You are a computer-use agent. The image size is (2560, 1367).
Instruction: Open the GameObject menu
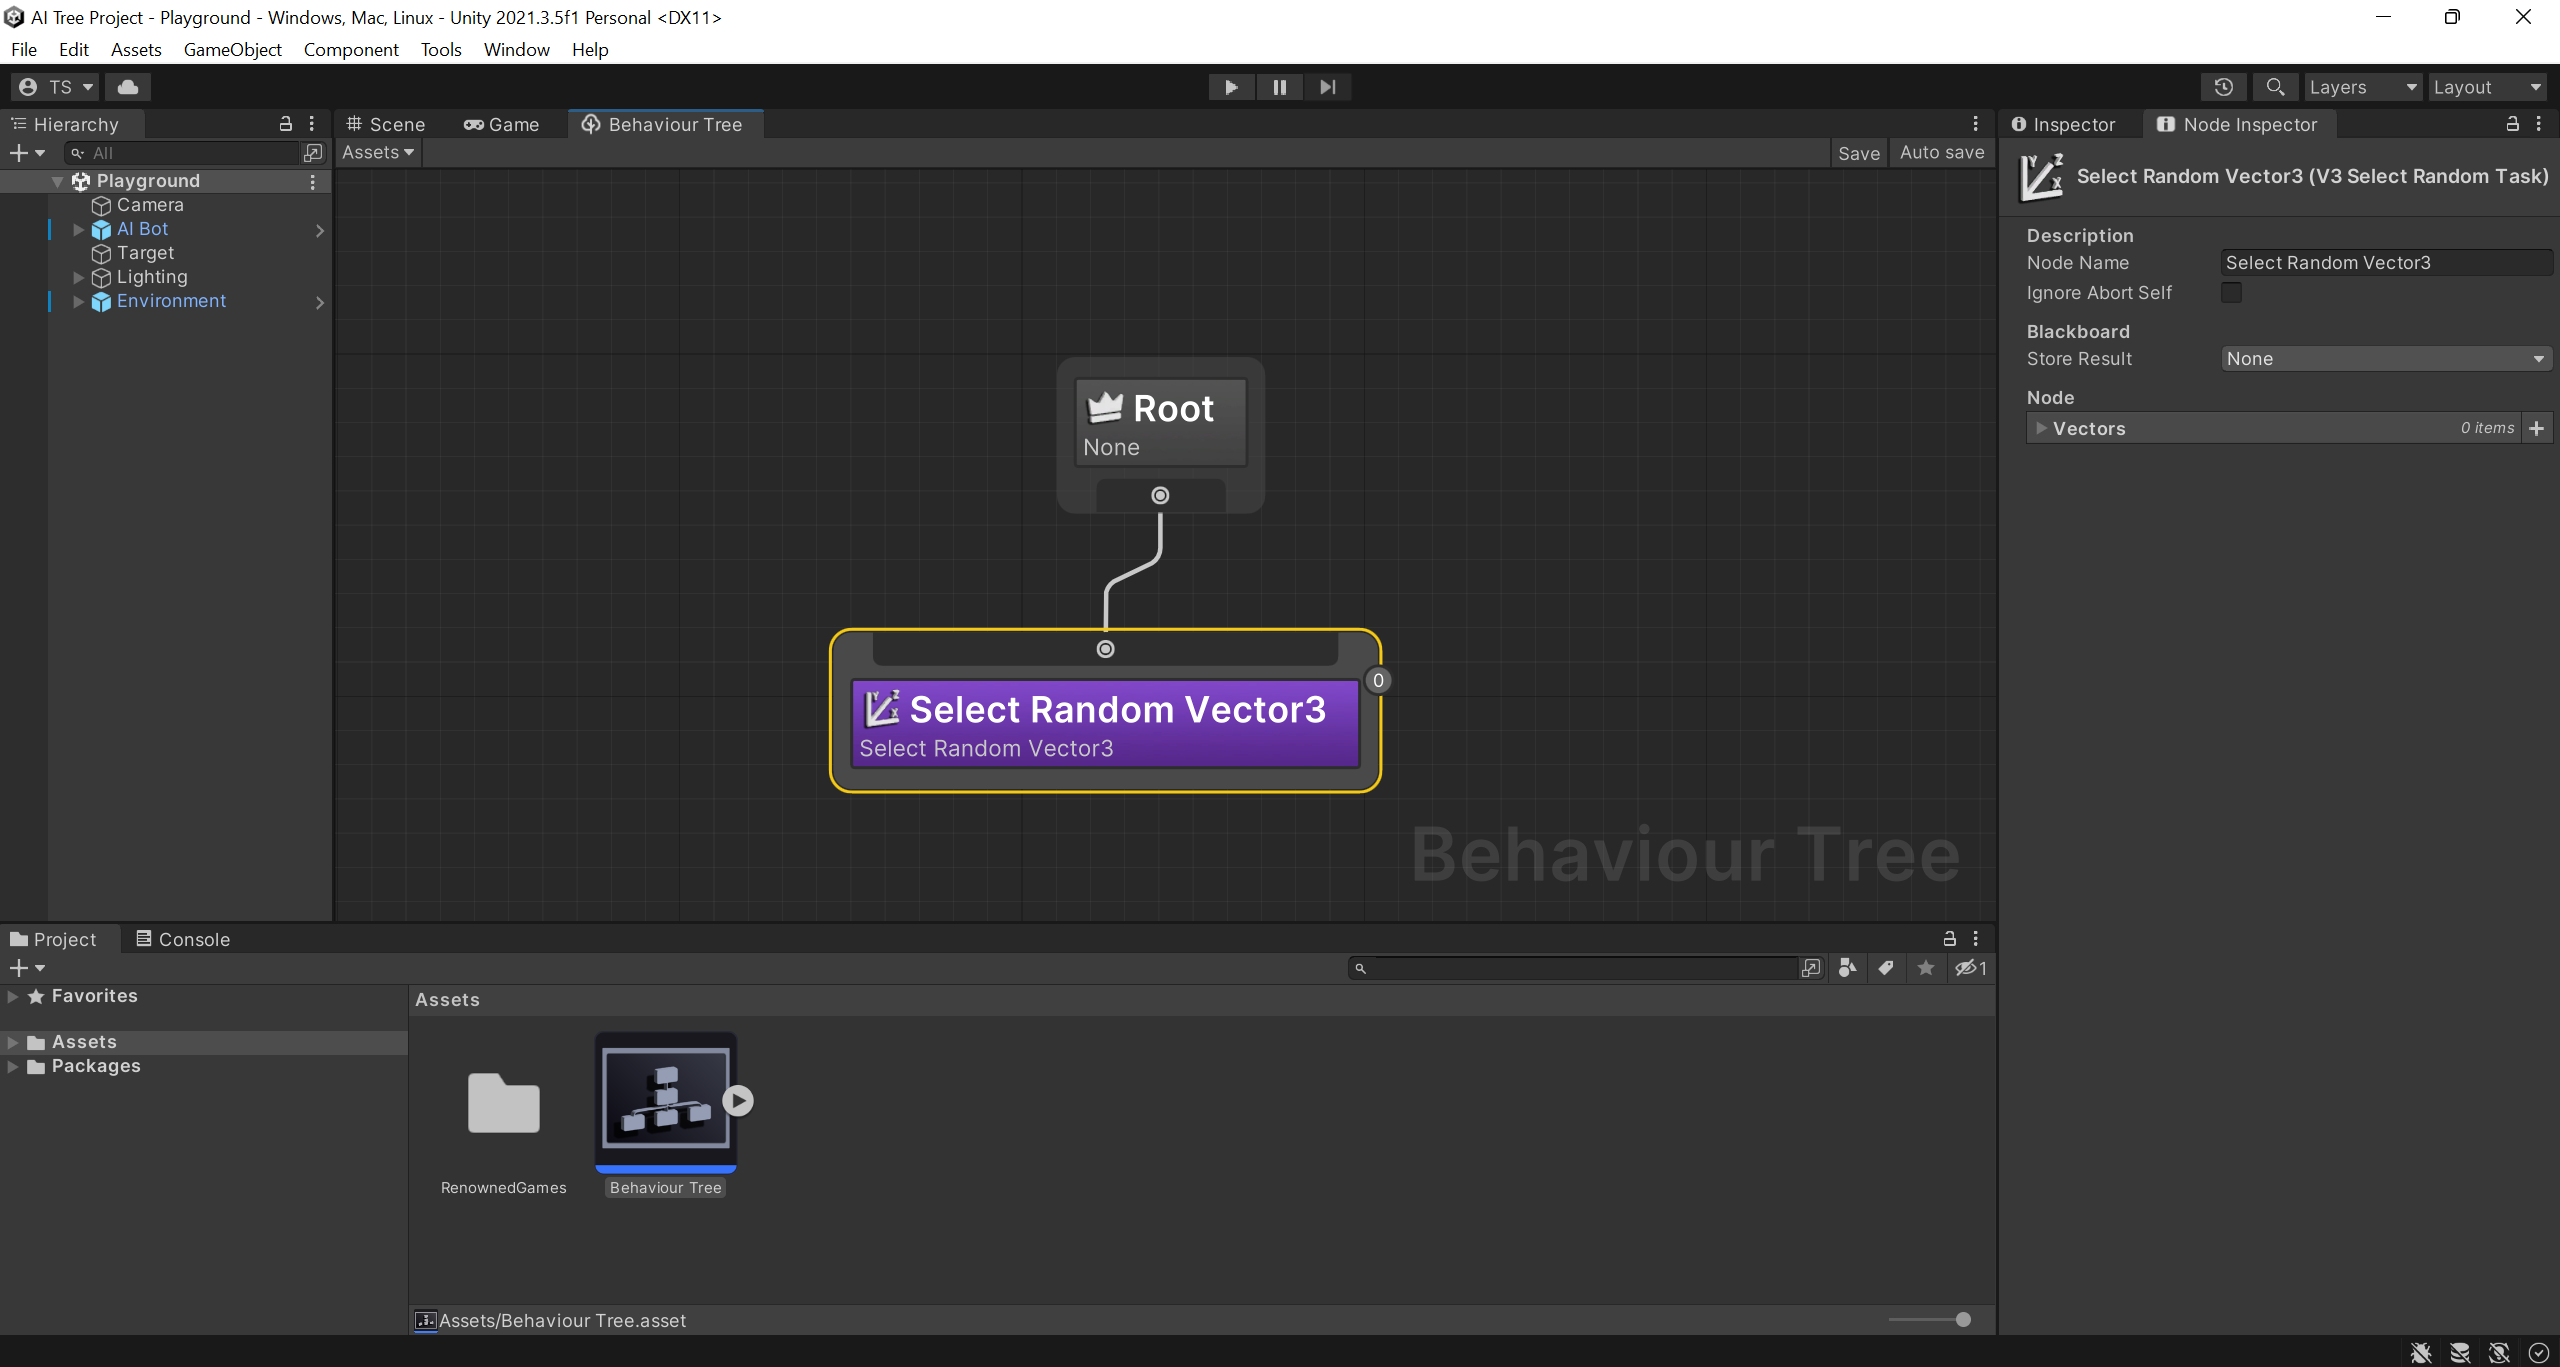coord(232,49)
